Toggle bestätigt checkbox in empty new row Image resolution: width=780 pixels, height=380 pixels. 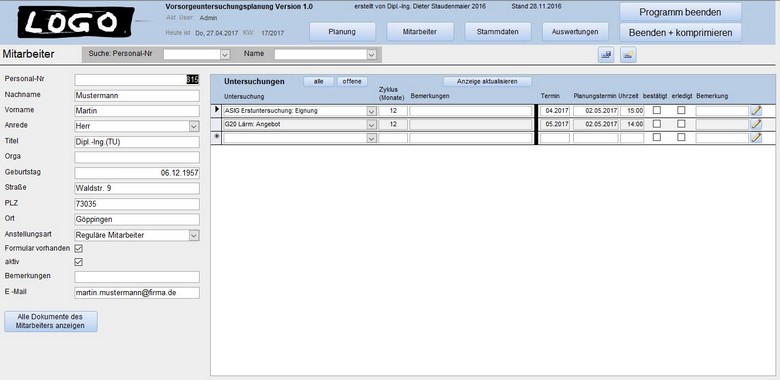click(657, 137)
